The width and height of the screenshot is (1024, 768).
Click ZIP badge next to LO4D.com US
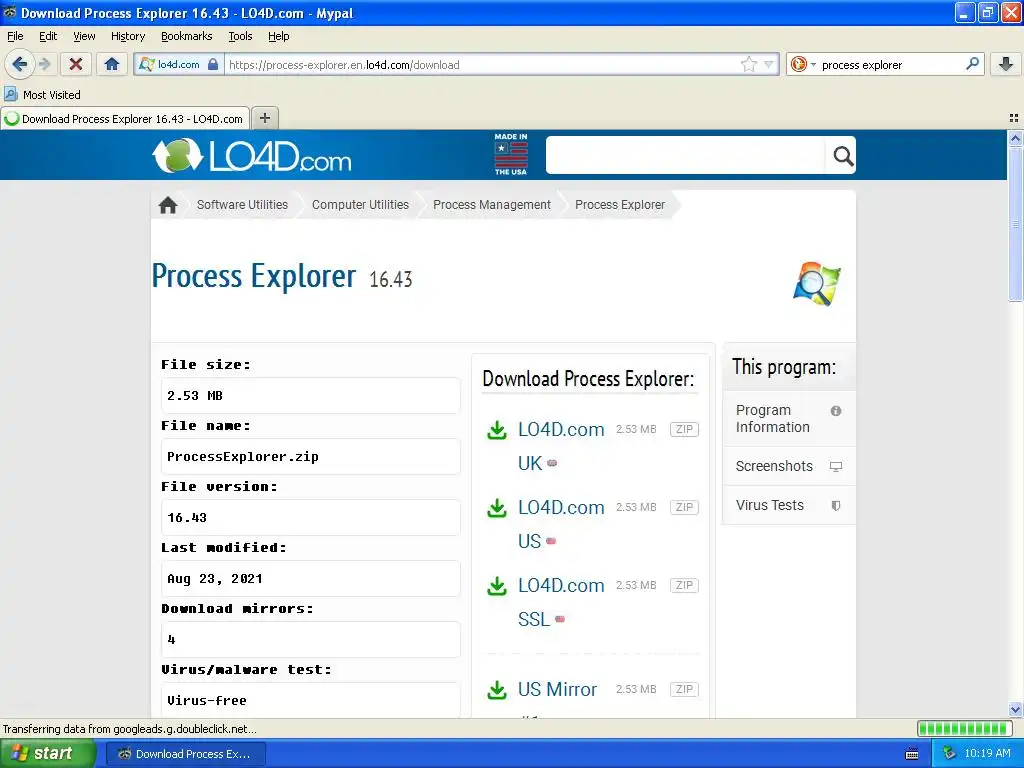coord(684,507)
